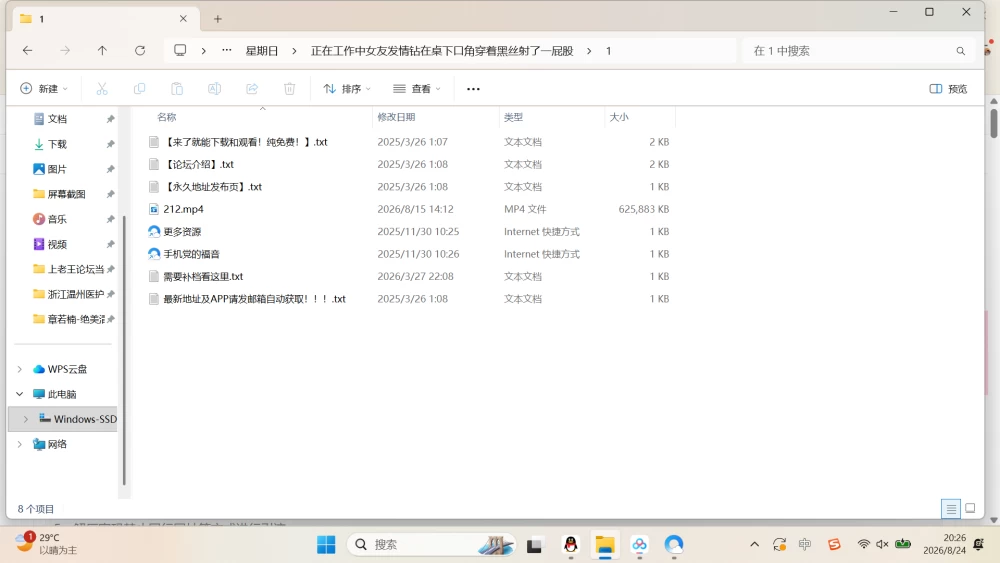1000x563 pixels.
Task: Navigate to 星期日 breadcrumb
Action: coord(262,51)
